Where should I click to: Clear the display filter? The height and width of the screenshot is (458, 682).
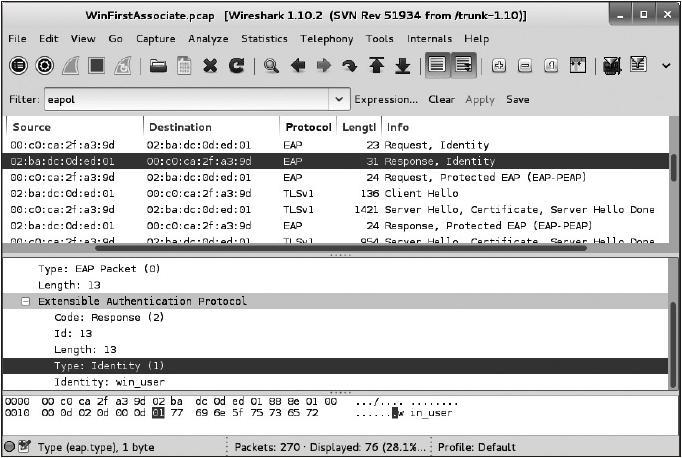pyautogui.click(x=441, y=99)
